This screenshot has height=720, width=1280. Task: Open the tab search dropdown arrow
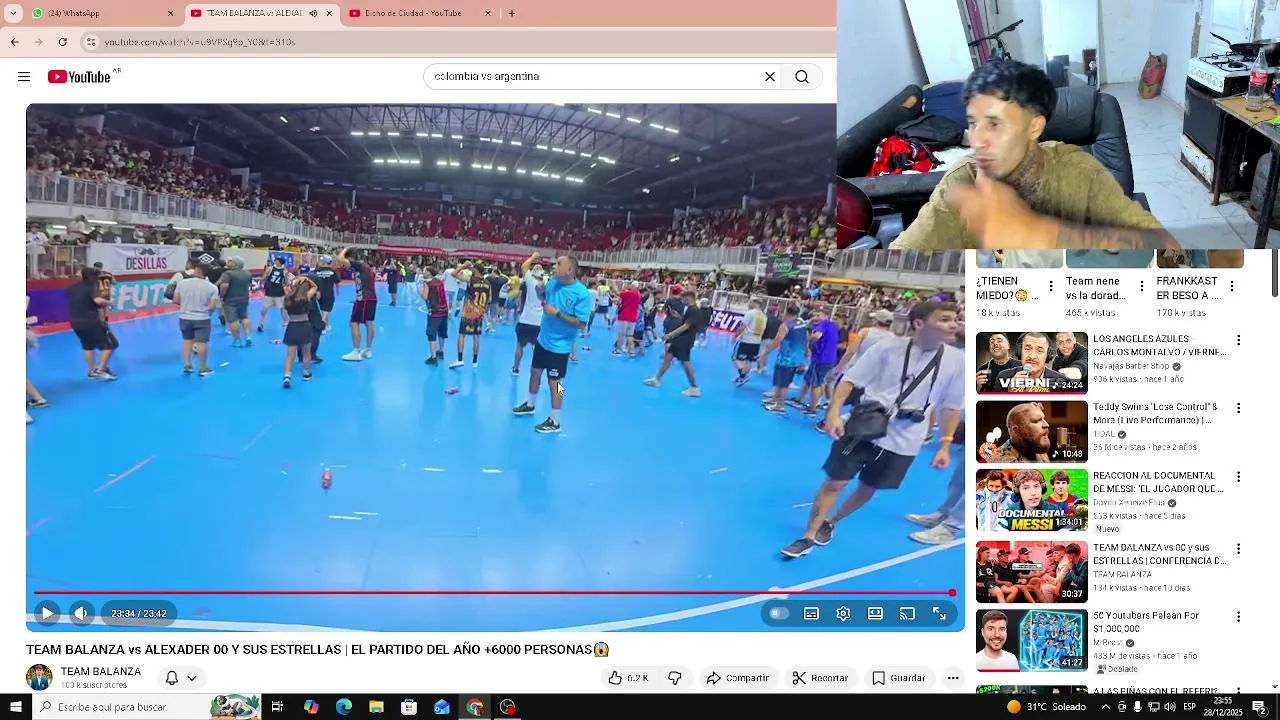point(13,13)
